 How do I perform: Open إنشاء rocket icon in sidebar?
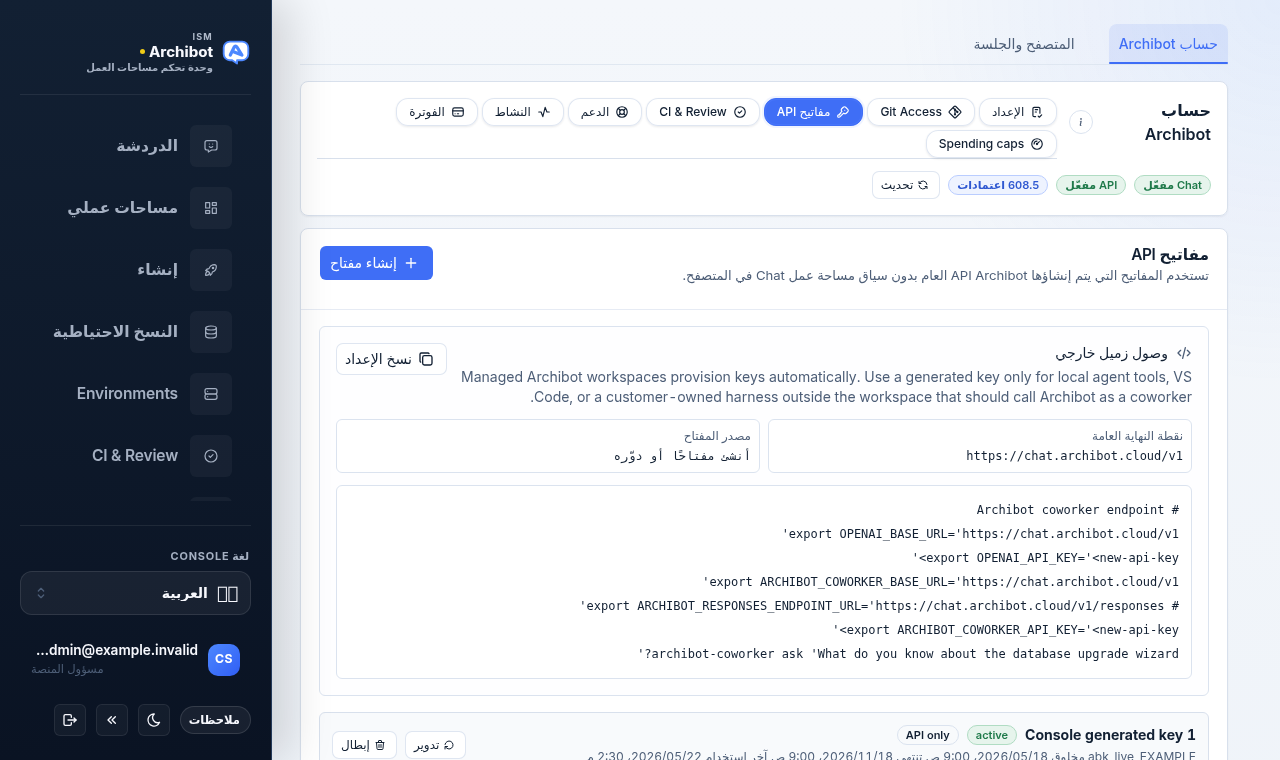(x=211, y=270)
